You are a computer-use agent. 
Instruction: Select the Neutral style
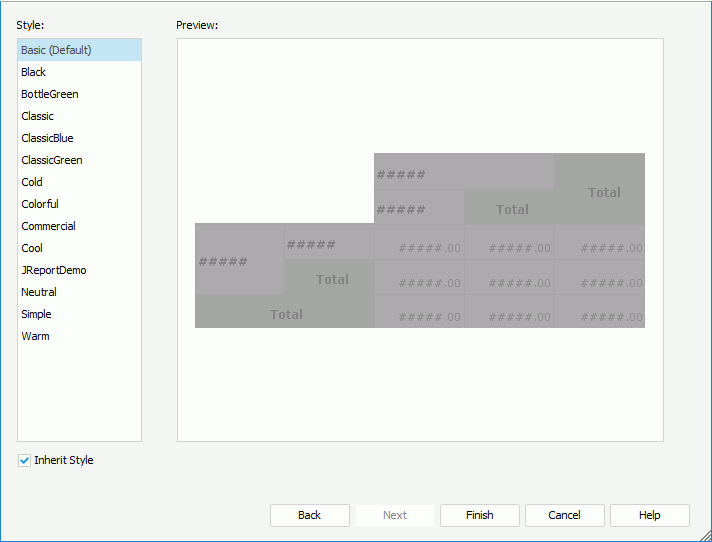(x=39, y=292)
